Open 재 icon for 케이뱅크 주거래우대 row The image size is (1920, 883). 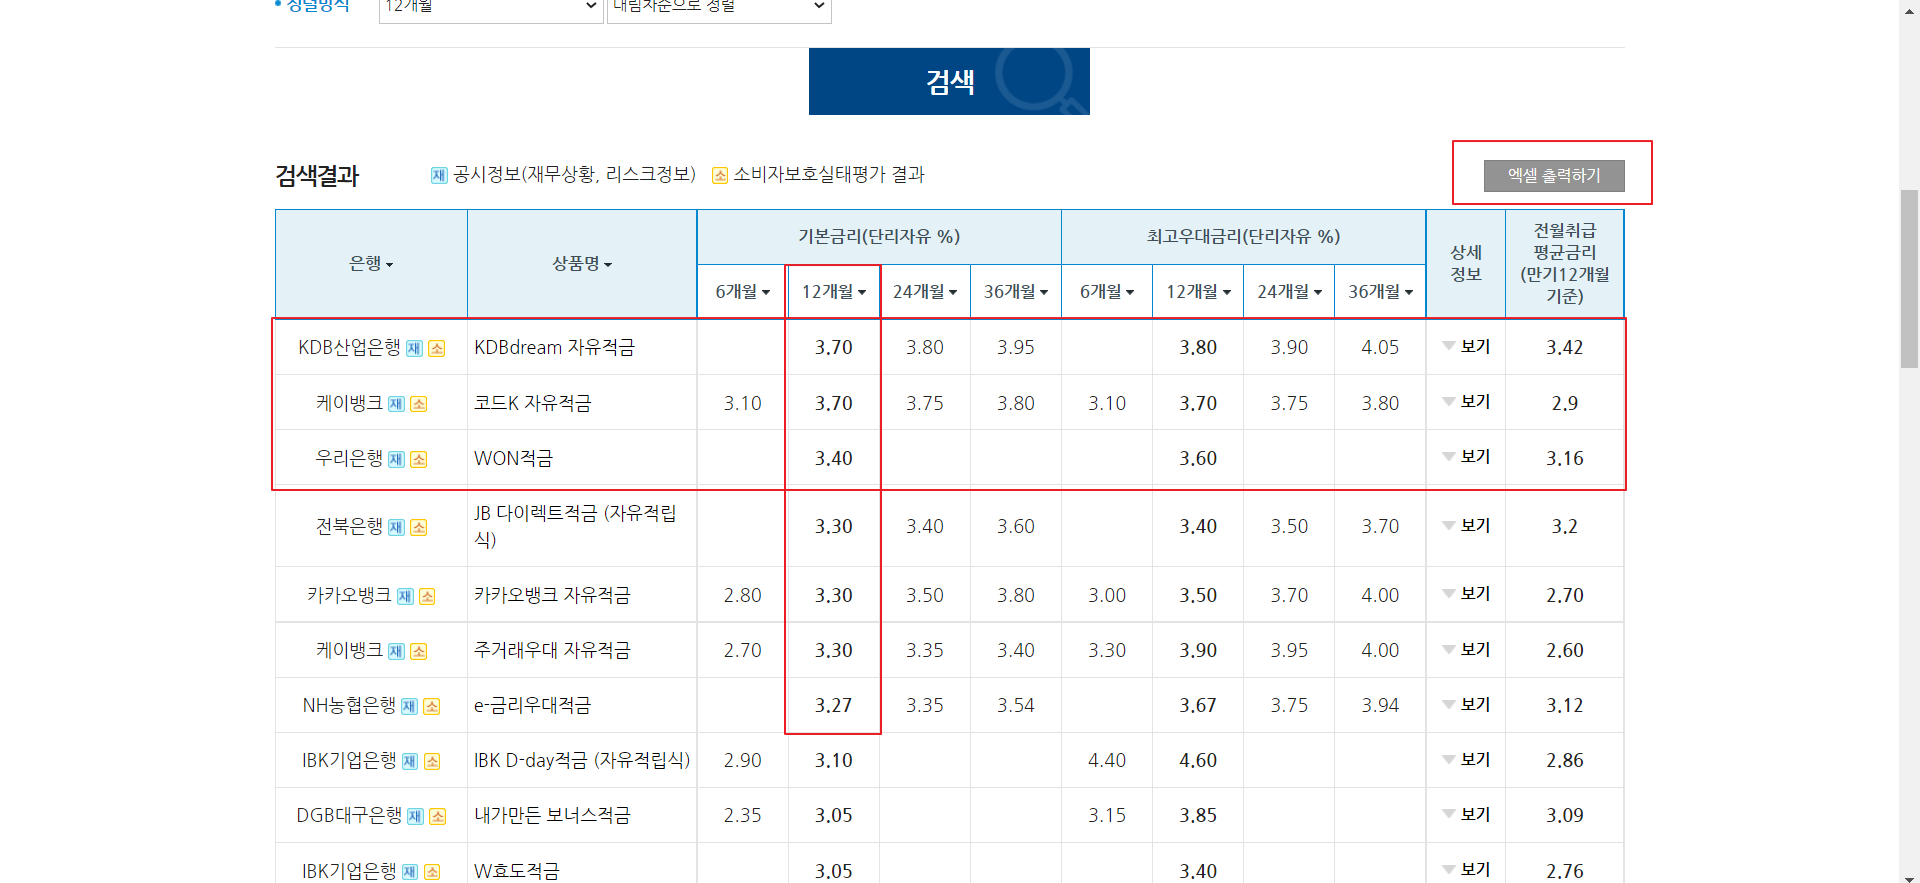(396, 651)
